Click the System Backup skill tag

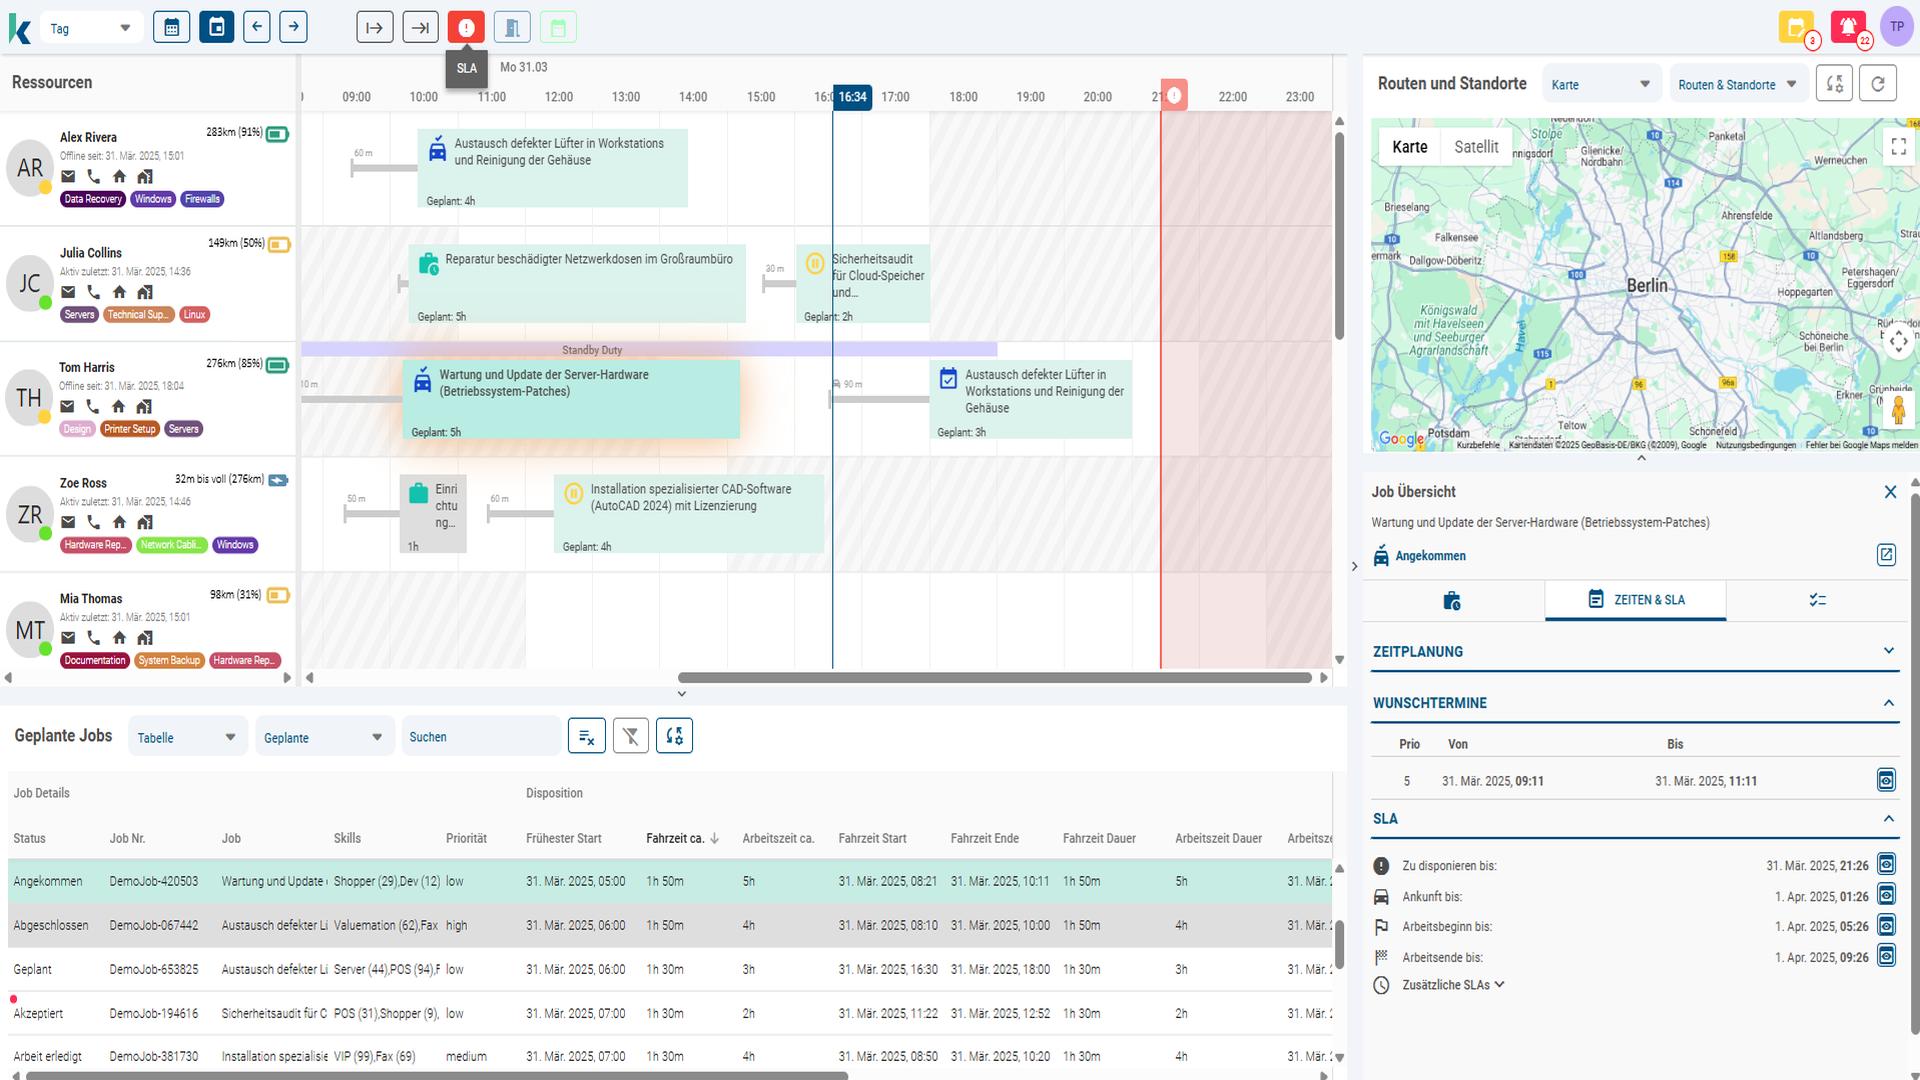point(169,660)
